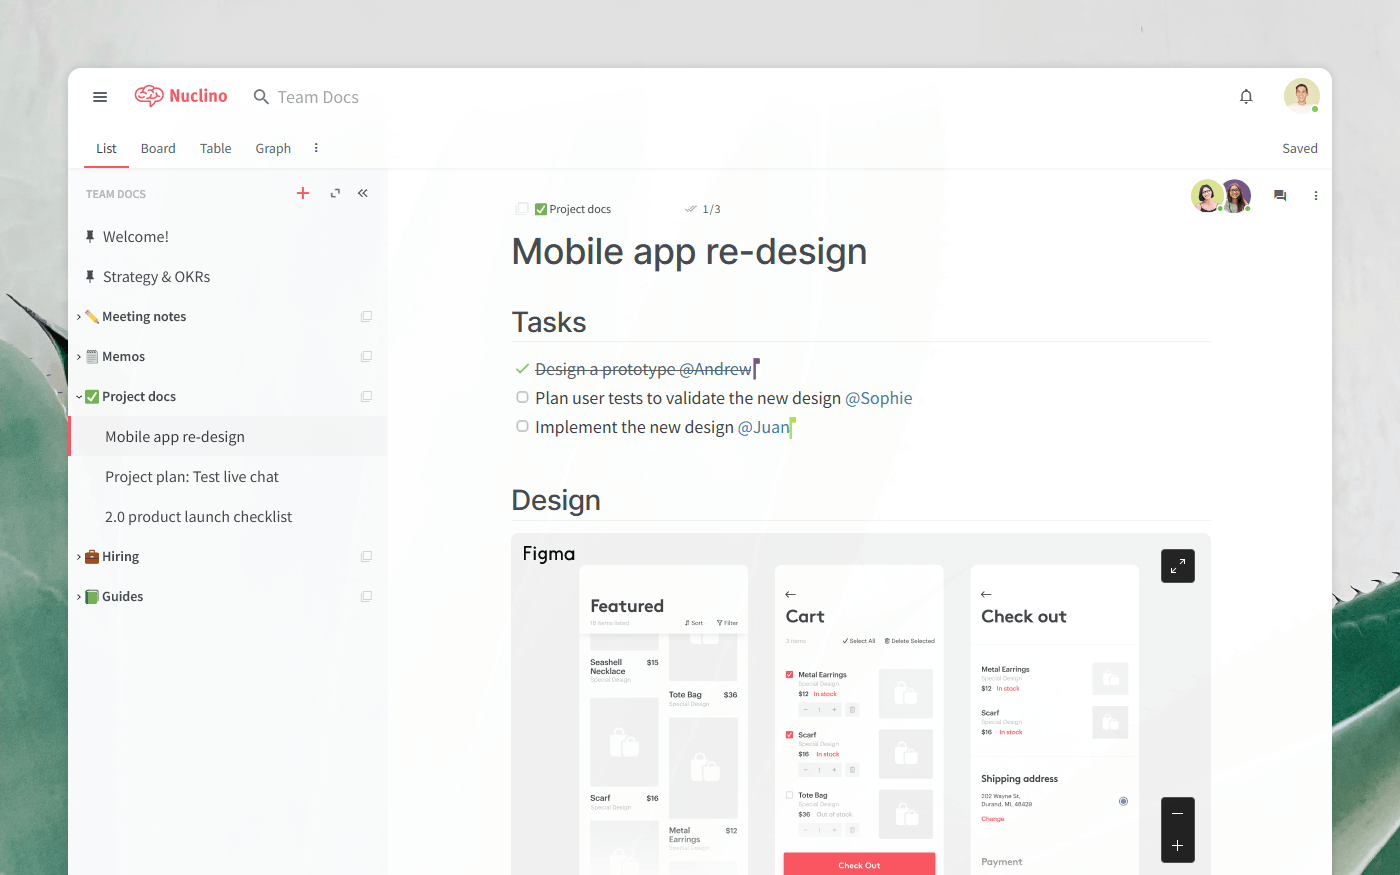
Task: Click the Change address link
Action: [x=993, y=819]
